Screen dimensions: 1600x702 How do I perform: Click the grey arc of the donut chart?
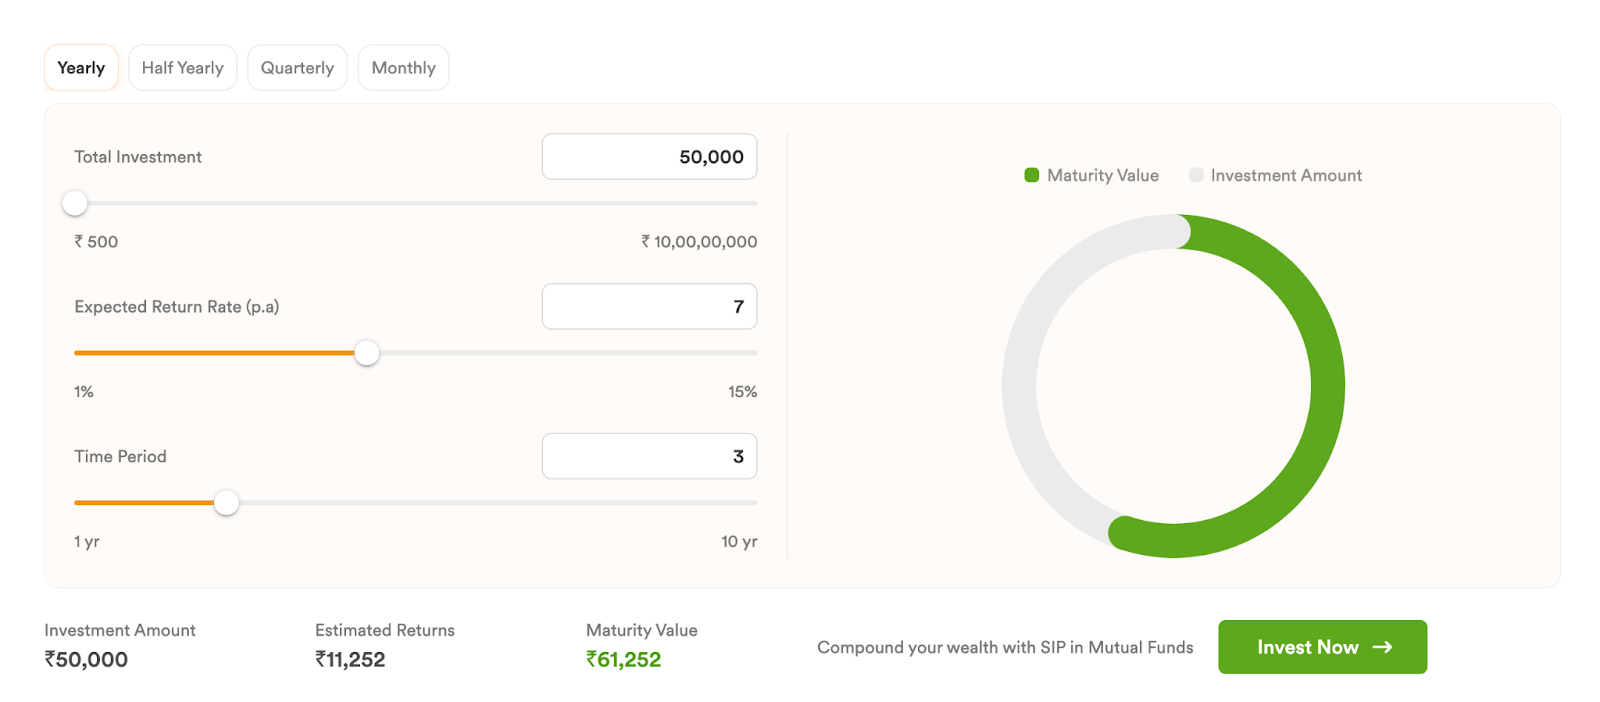[x=1020, y=386]
